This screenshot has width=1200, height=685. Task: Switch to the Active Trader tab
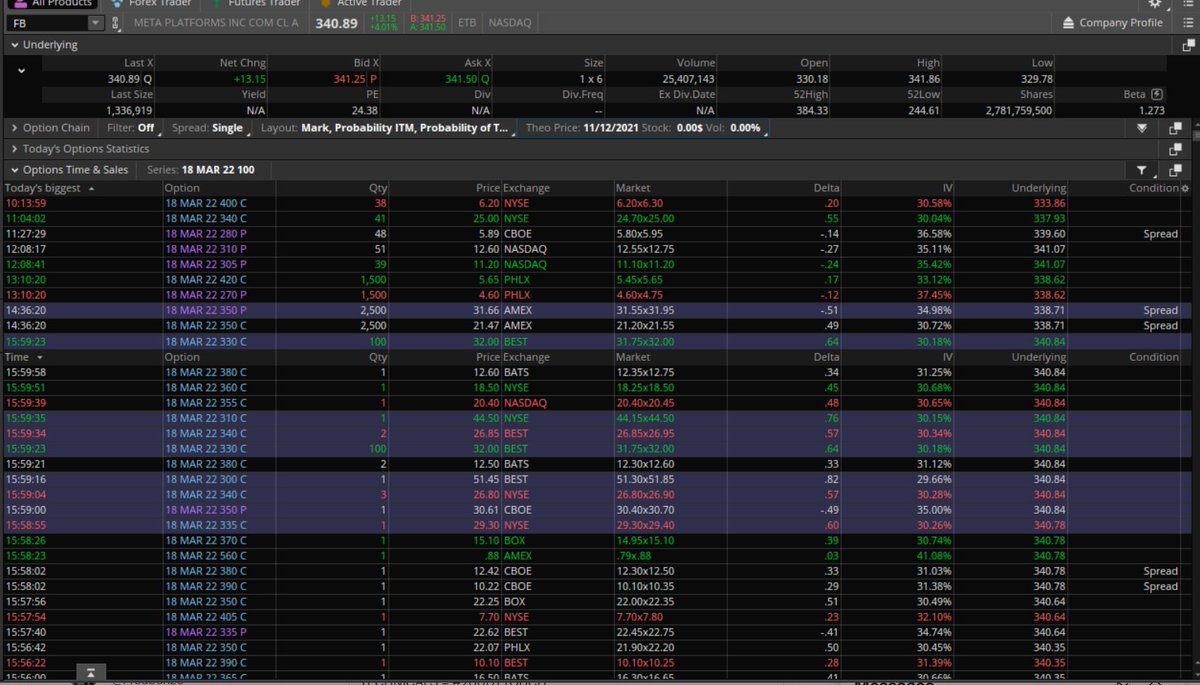click(360, 4)
